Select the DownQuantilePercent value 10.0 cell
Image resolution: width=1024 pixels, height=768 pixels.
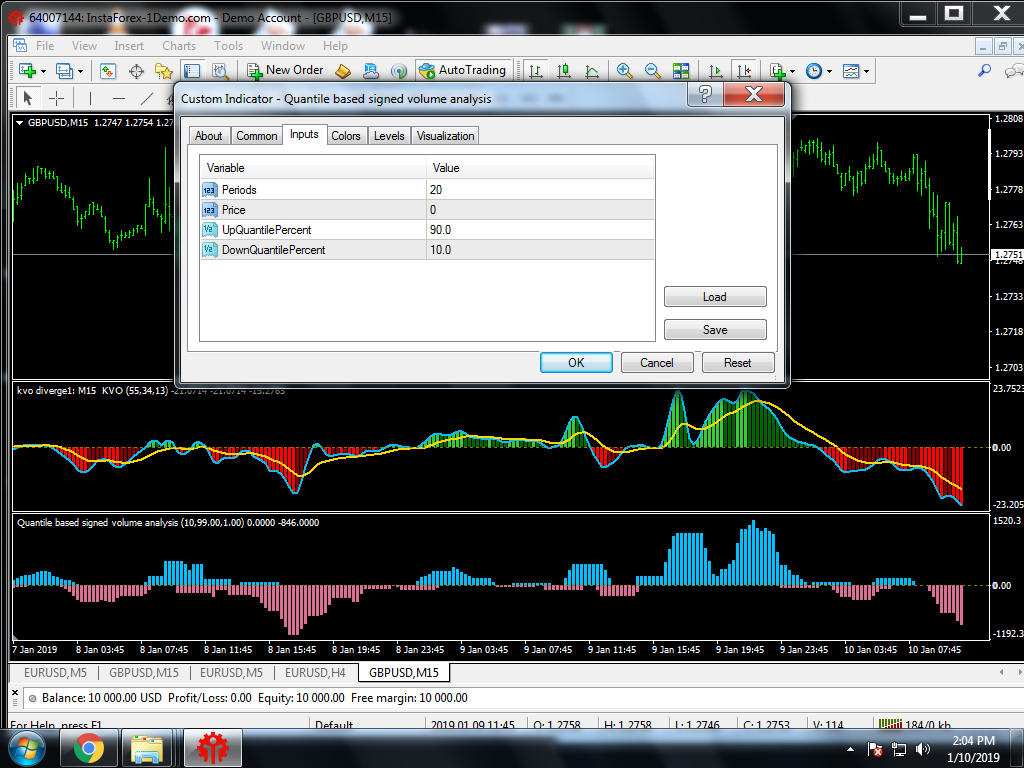pyautogui.click(x=540, y=249)
